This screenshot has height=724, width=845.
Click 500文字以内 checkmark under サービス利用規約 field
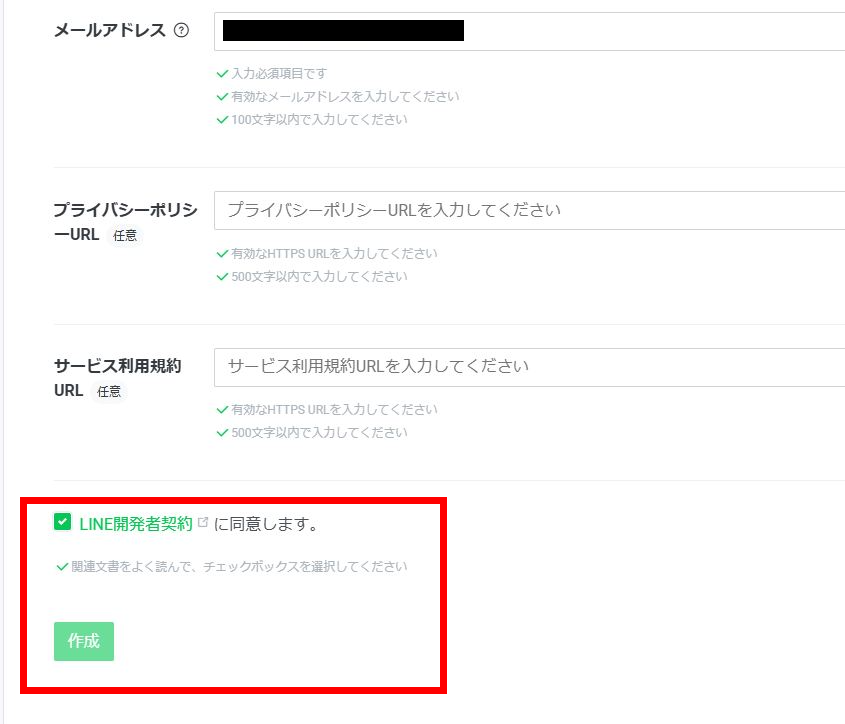(x=222, y=433)
